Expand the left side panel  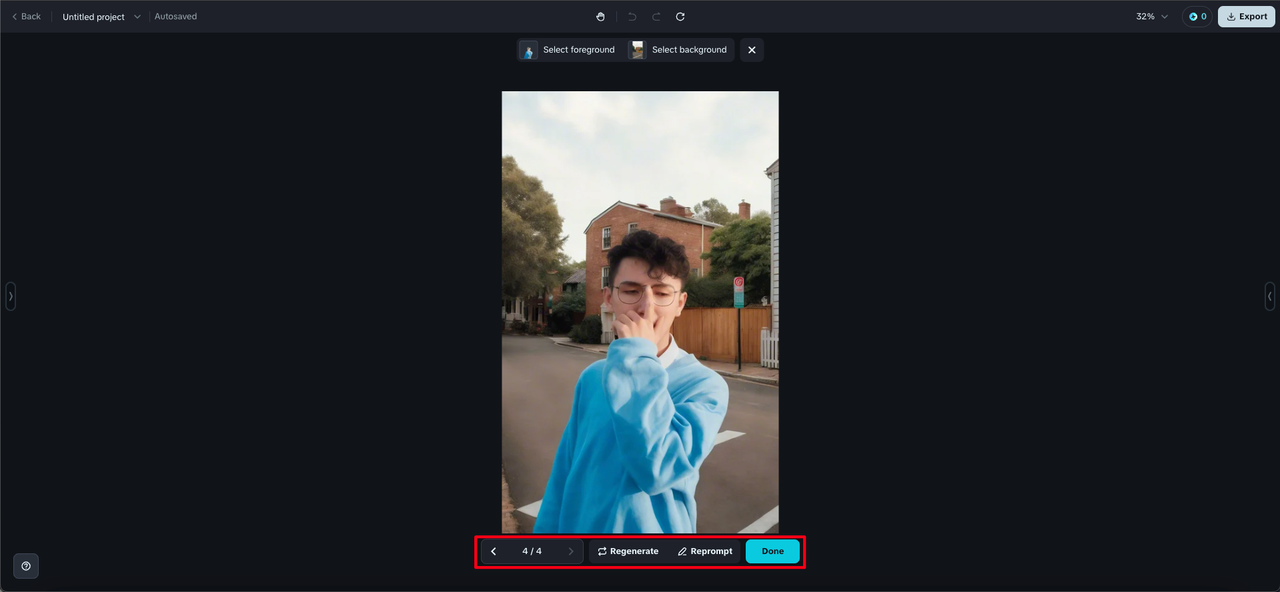[10, 296]
